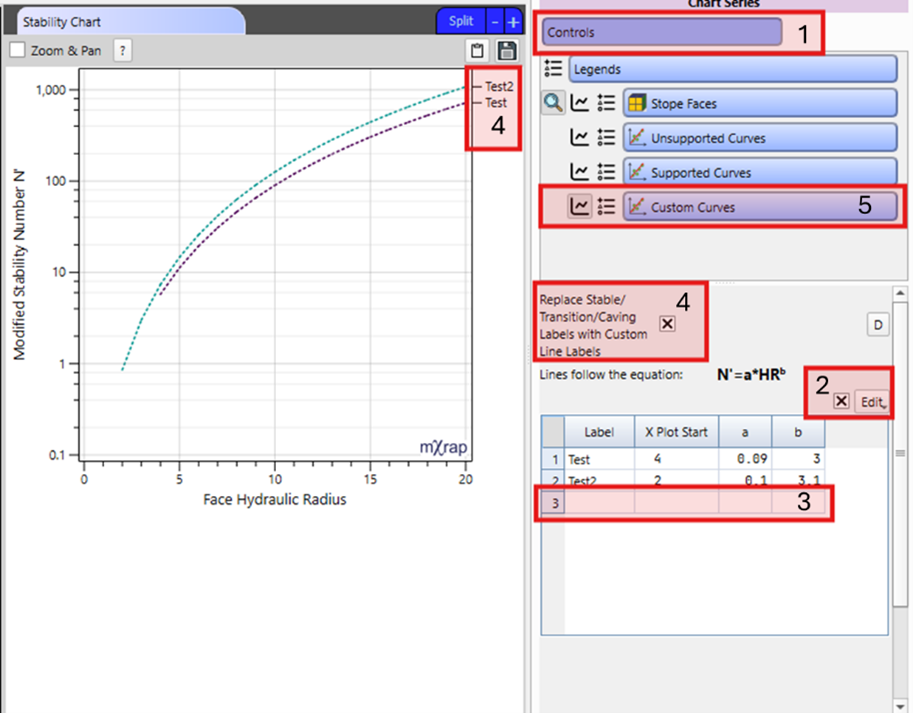Enable the Zoom & Pan checkbox

click(17, 50)
